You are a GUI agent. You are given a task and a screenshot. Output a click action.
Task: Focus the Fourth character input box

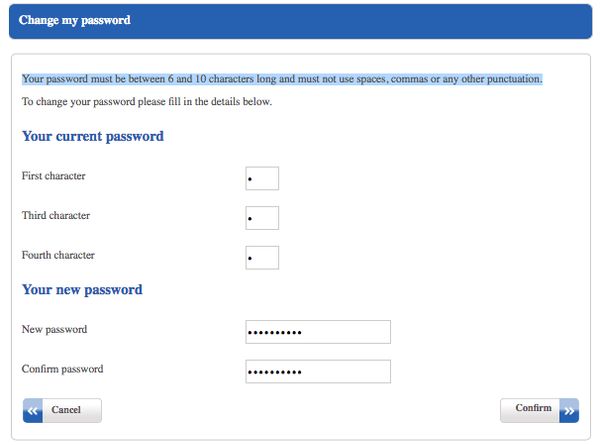point(262,258)
